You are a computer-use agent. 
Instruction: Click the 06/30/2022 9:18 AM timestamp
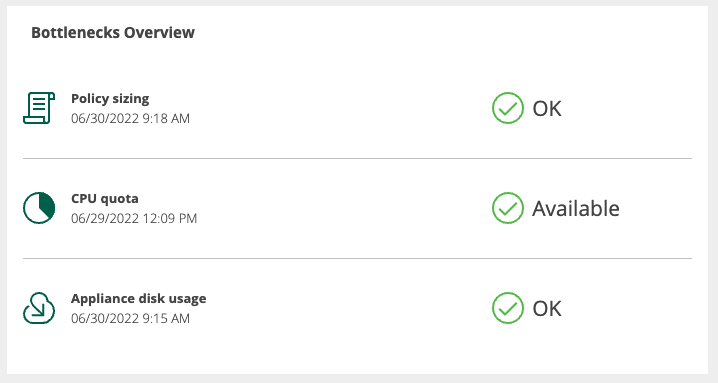[131, 118]
